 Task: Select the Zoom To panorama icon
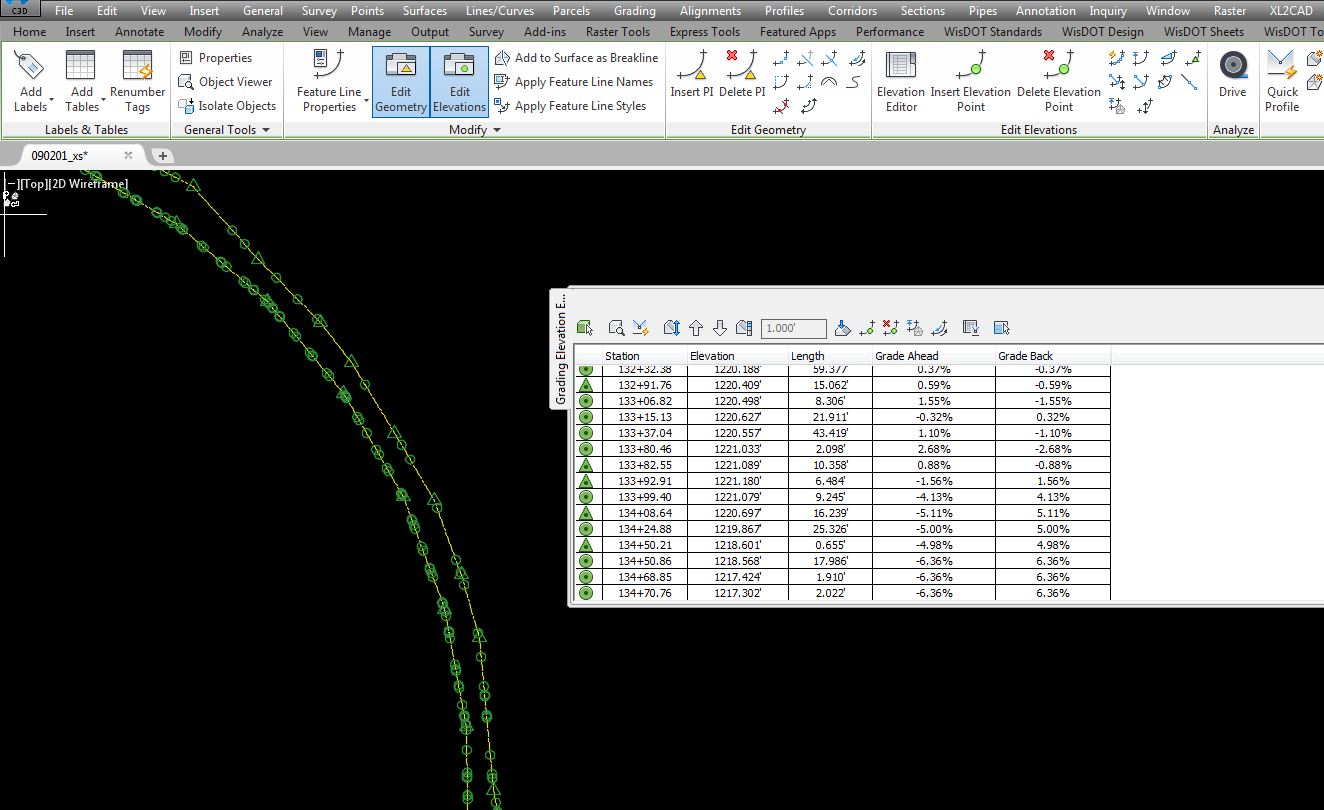[x=614, y=326]
